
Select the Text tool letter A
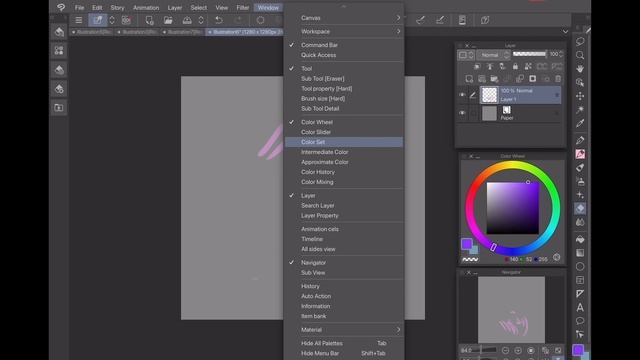580,307
